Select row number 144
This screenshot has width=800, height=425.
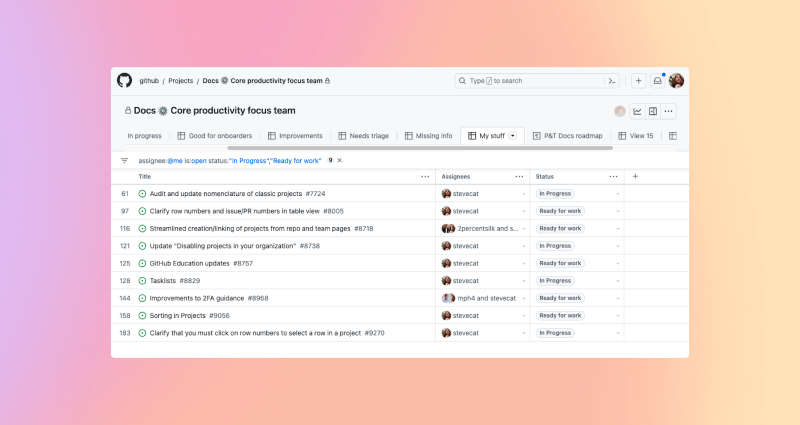tap(125, 298)
